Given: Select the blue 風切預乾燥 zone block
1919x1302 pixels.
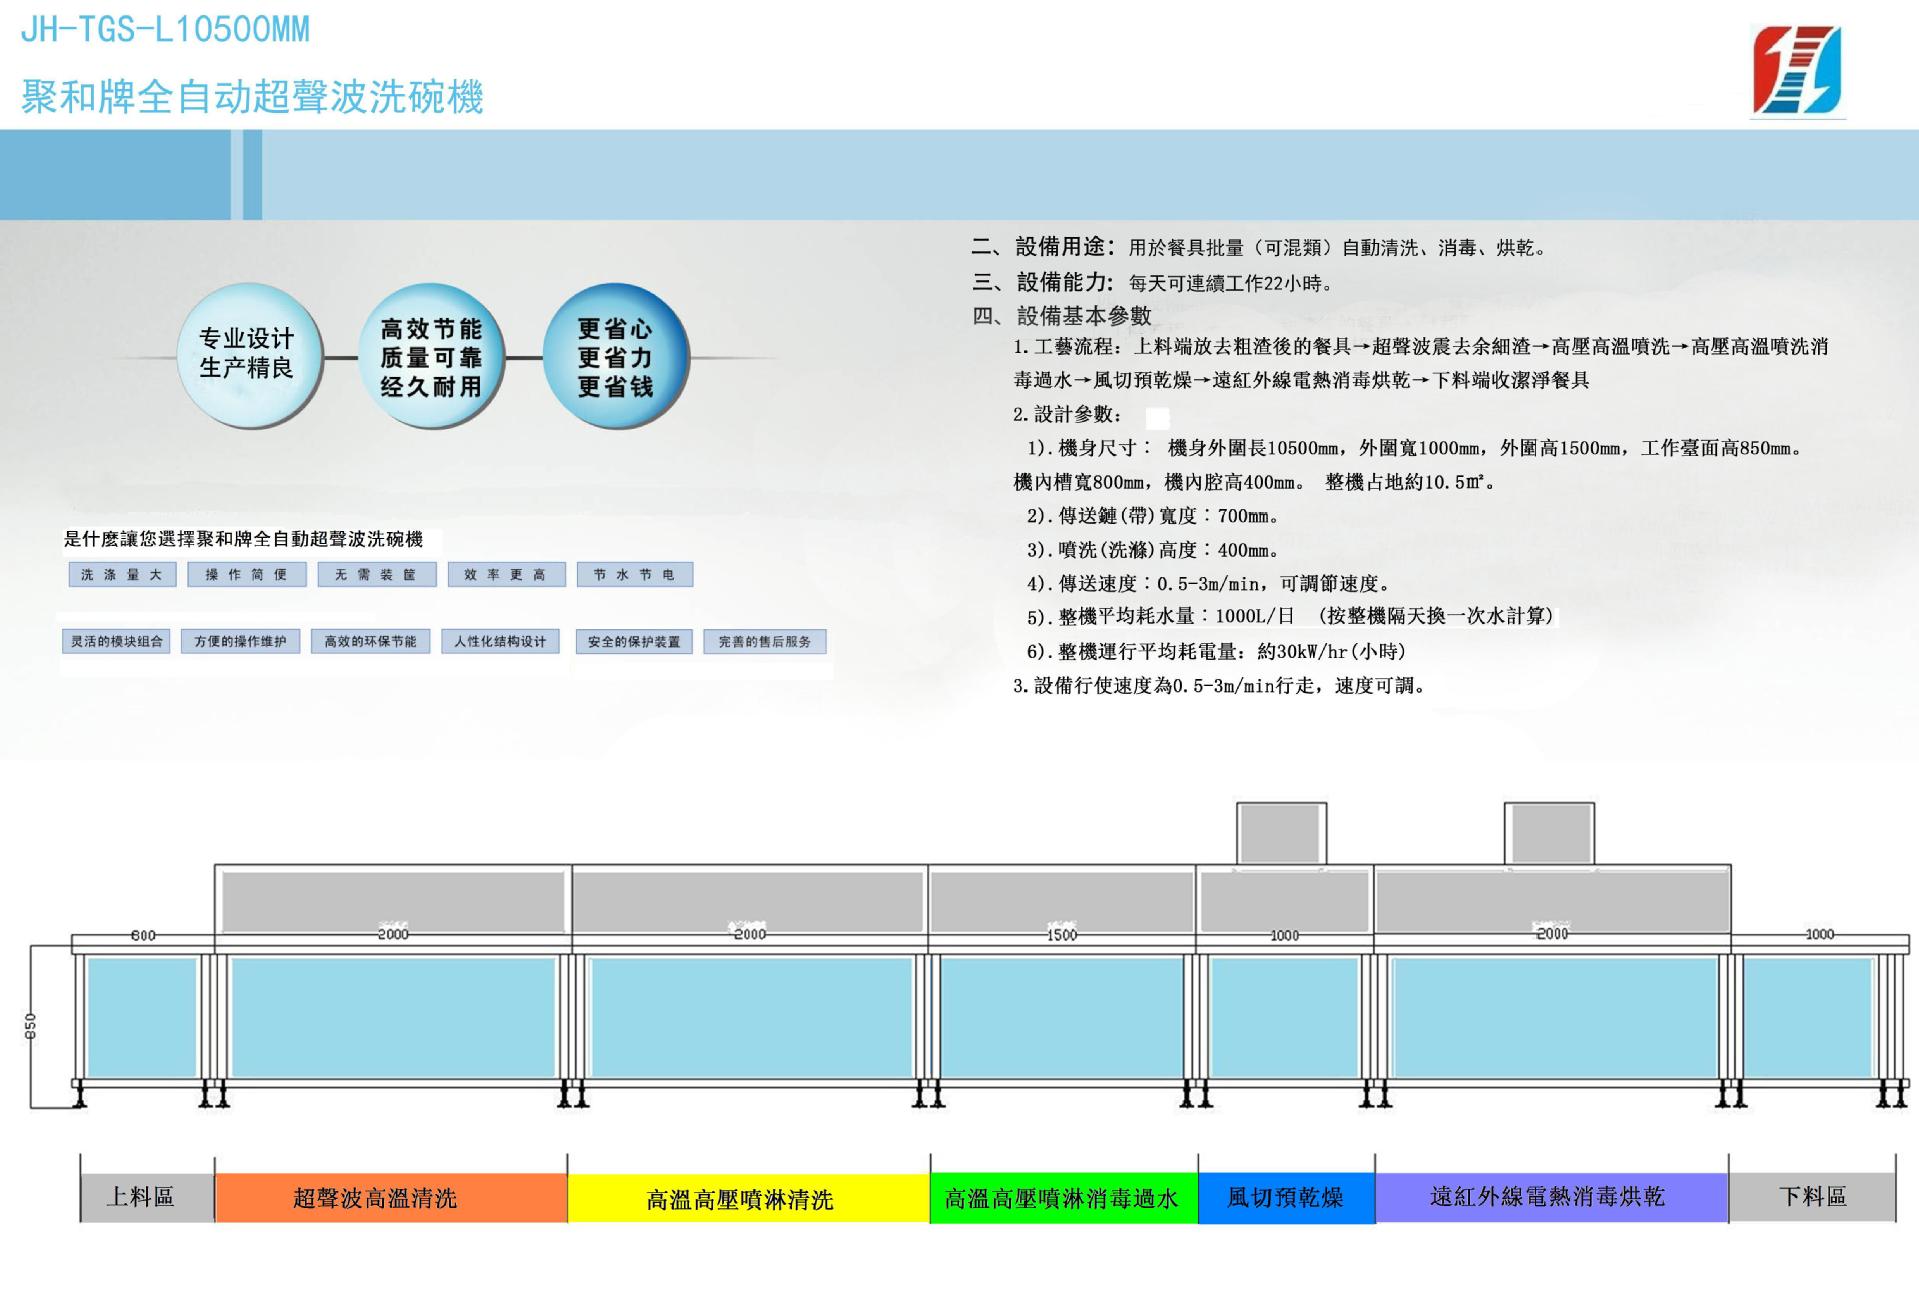Looking at the screenshot, I should (x=1286, y=1198).
